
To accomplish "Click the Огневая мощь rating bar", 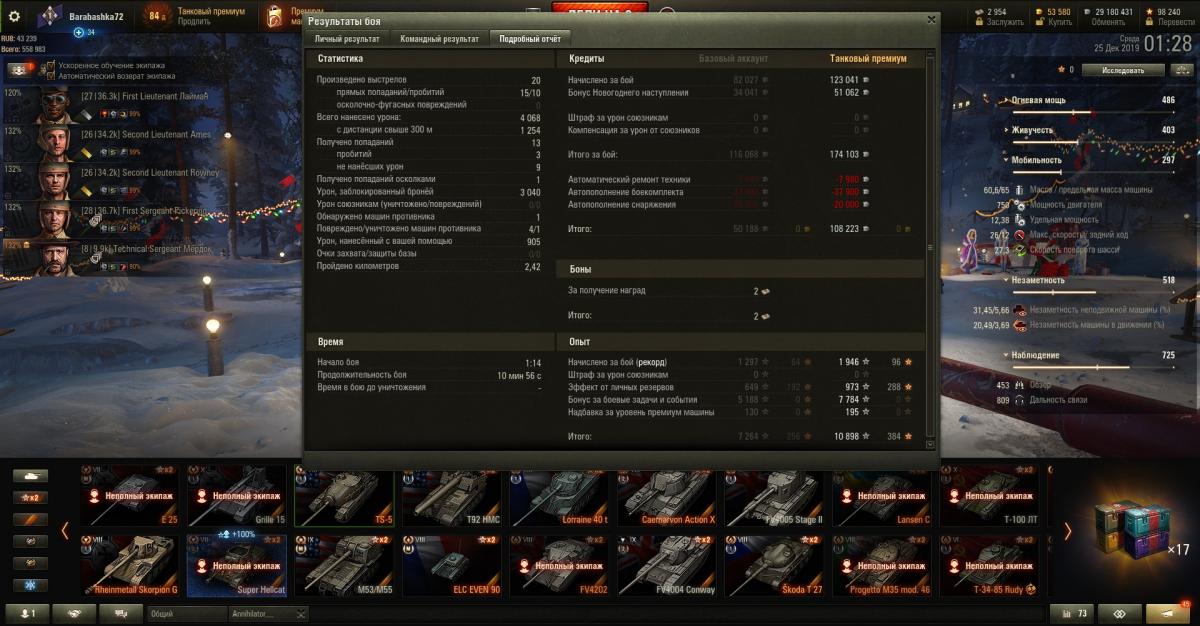I will [1094, 113].
